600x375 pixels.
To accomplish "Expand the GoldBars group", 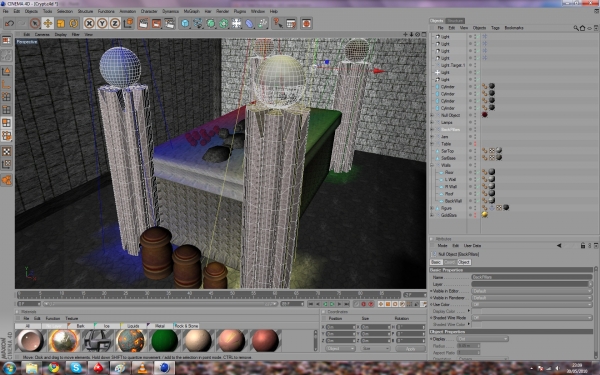I will coord(432,215).
